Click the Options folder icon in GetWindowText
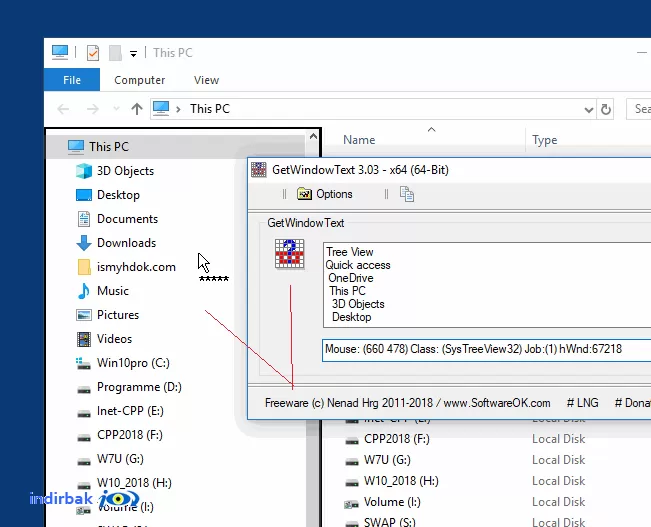651x527 pixels. (x=304, y=194)
